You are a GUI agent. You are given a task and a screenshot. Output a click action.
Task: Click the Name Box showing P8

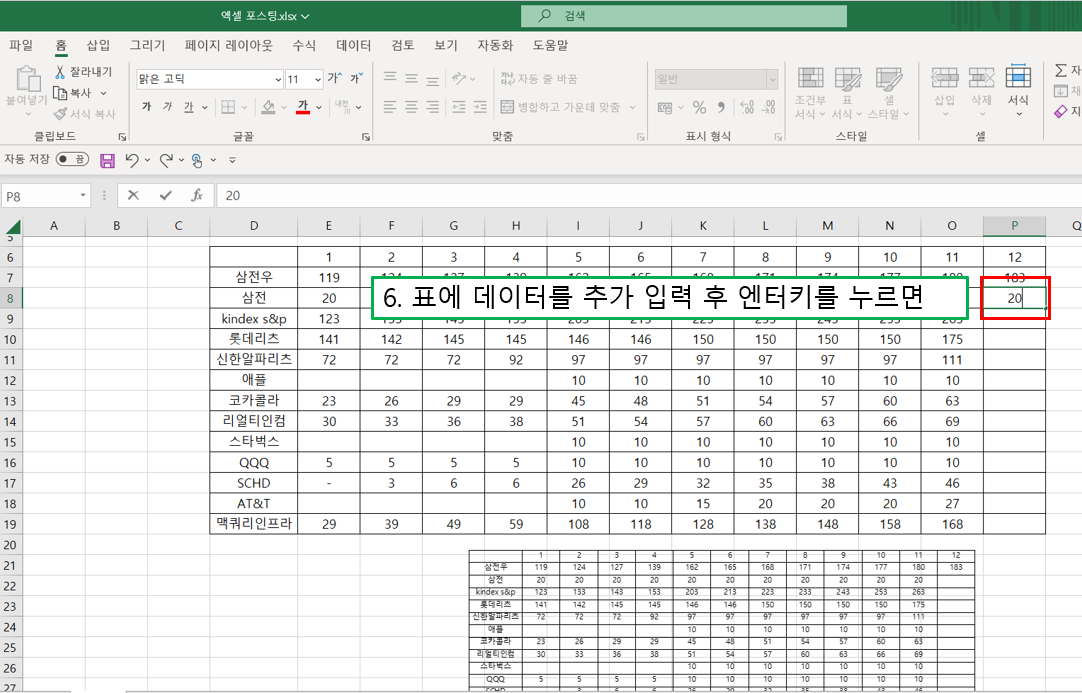pyautogui.click(x=46, y=196)
